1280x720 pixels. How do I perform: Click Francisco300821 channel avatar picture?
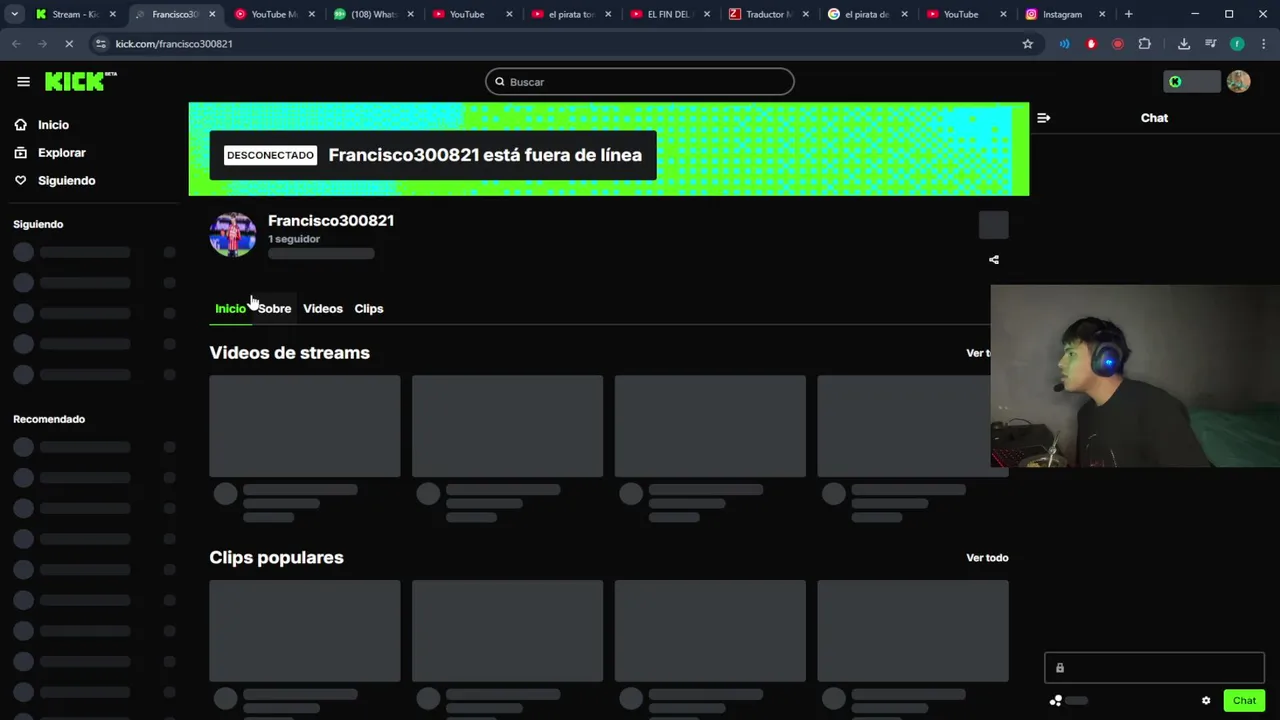click(x=233, y=235)
